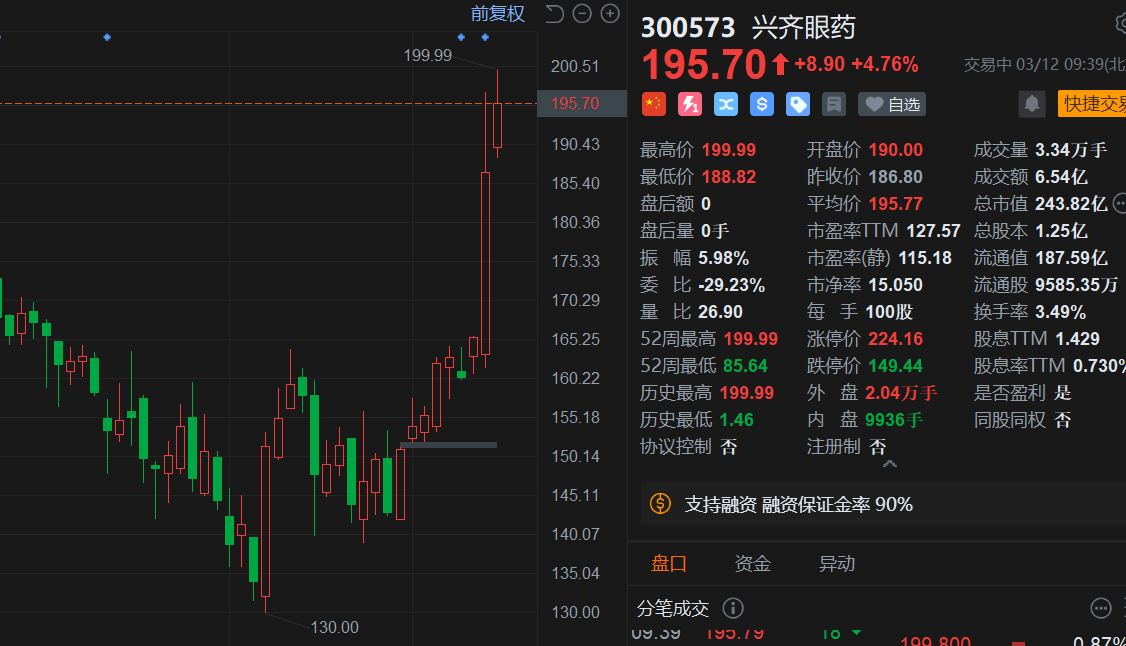Click the light-blue shuffle arrows icon

click(726, 105)
